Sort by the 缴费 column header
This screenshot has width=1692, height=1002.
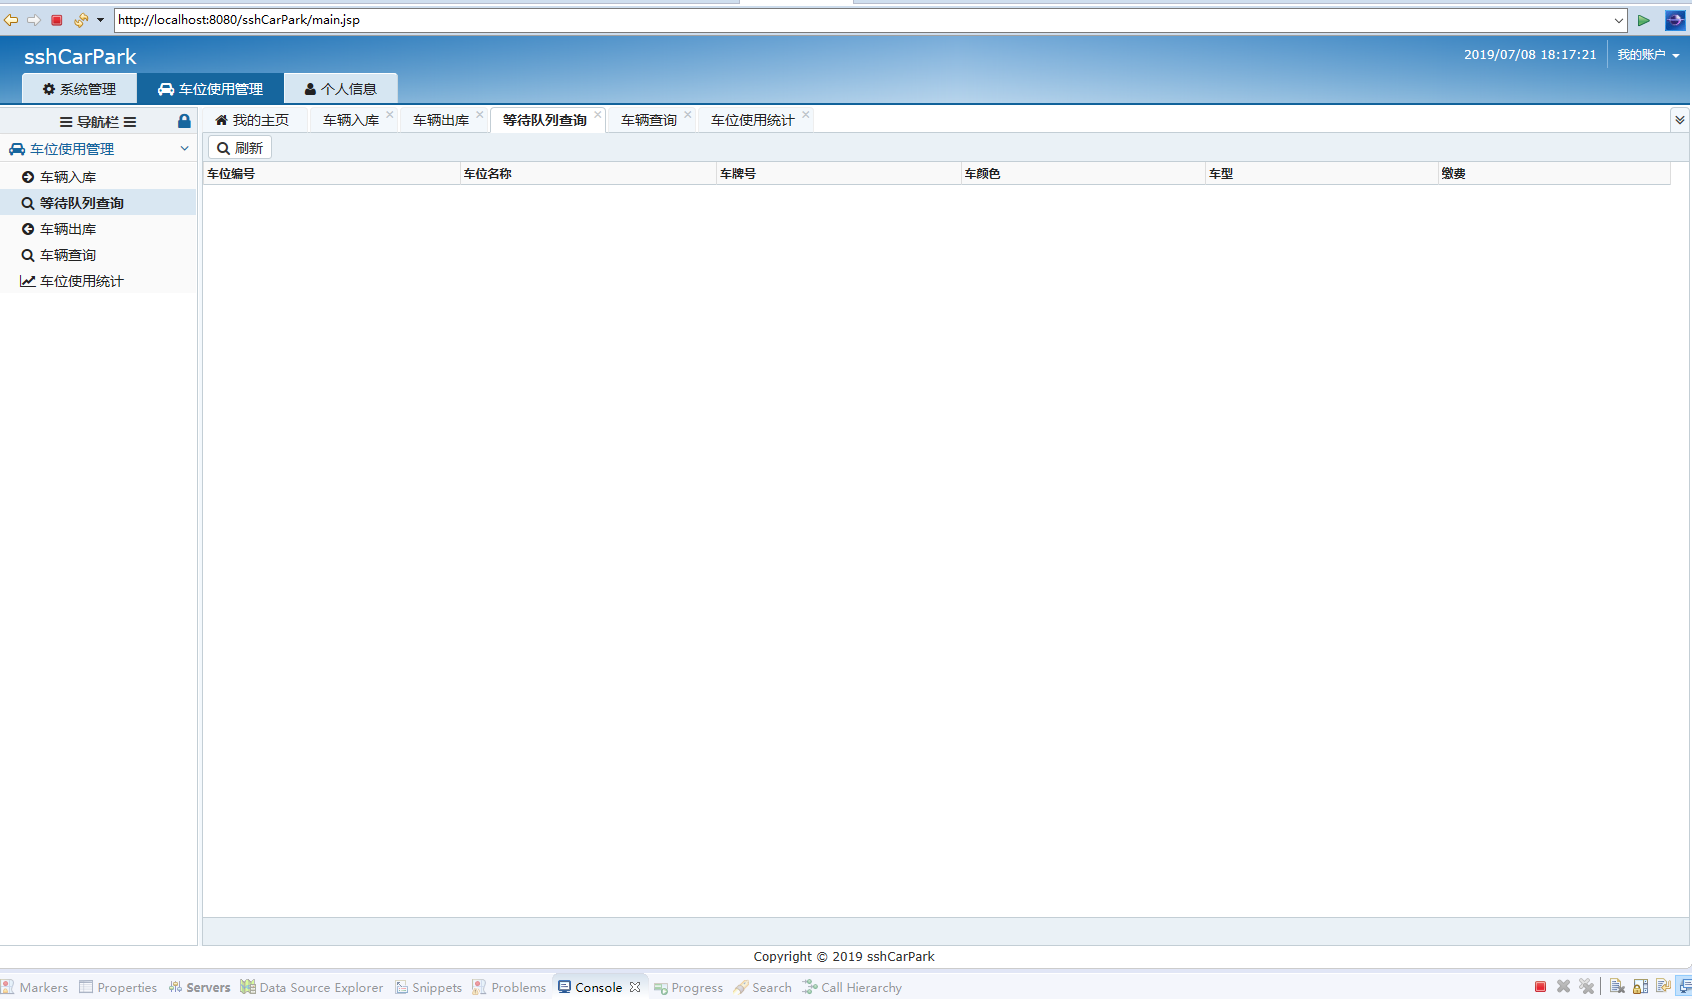coord(1555,174)
